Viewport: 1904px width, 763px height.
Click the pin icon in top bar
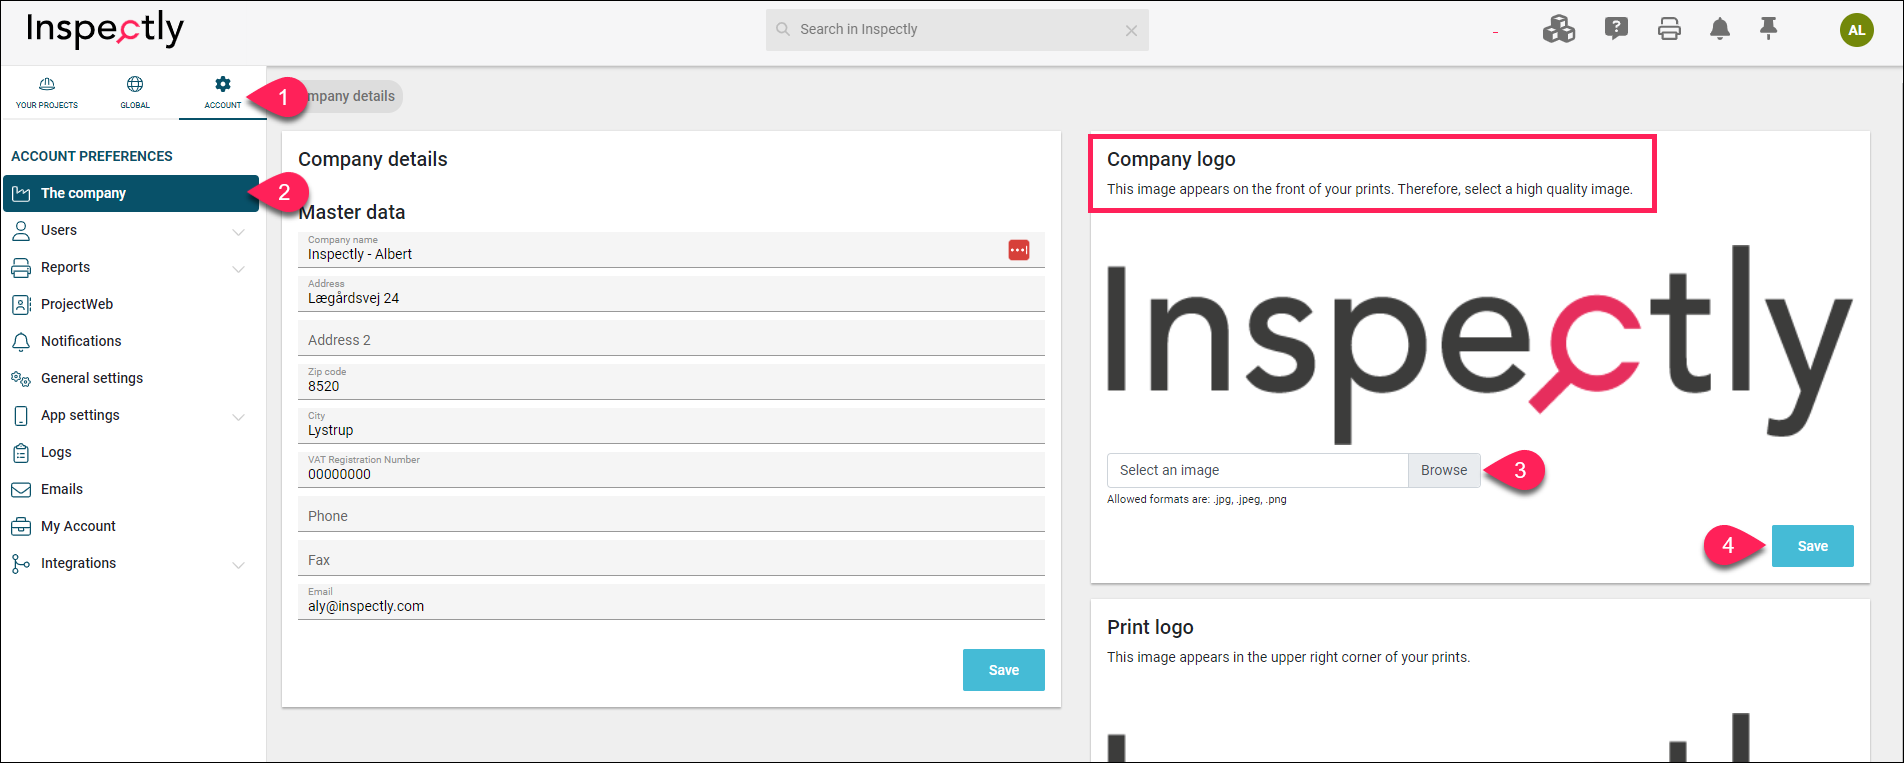(1769, 29)
